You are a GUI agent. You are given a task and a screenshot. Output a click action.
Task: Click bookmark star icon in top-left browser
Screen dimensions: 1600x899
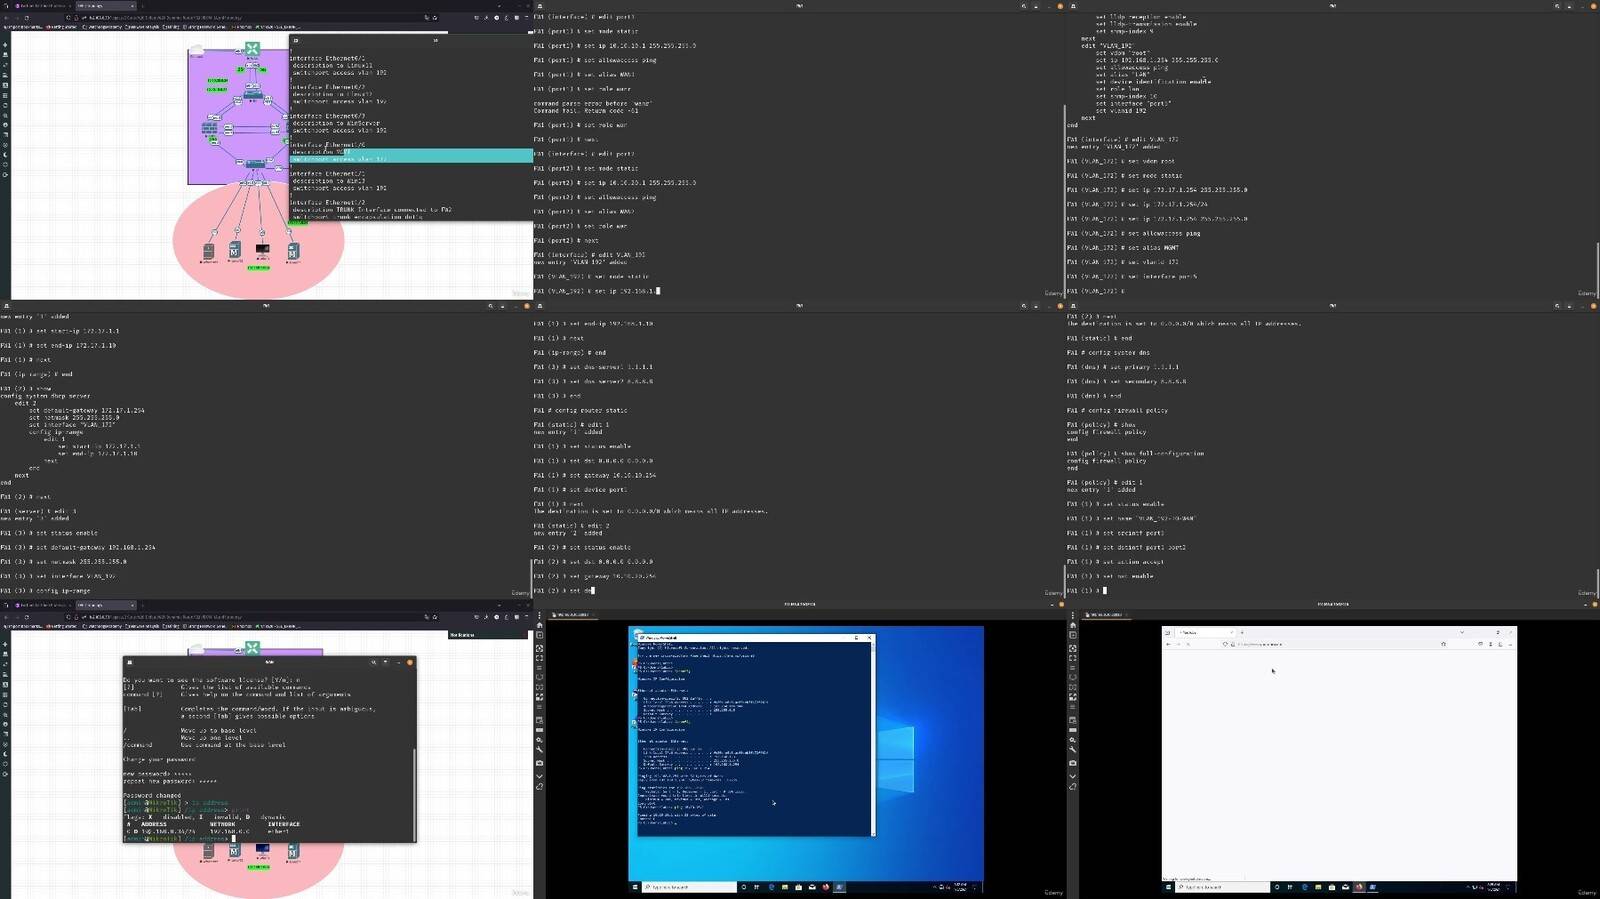pyautogui.click(x=435, y=17)
